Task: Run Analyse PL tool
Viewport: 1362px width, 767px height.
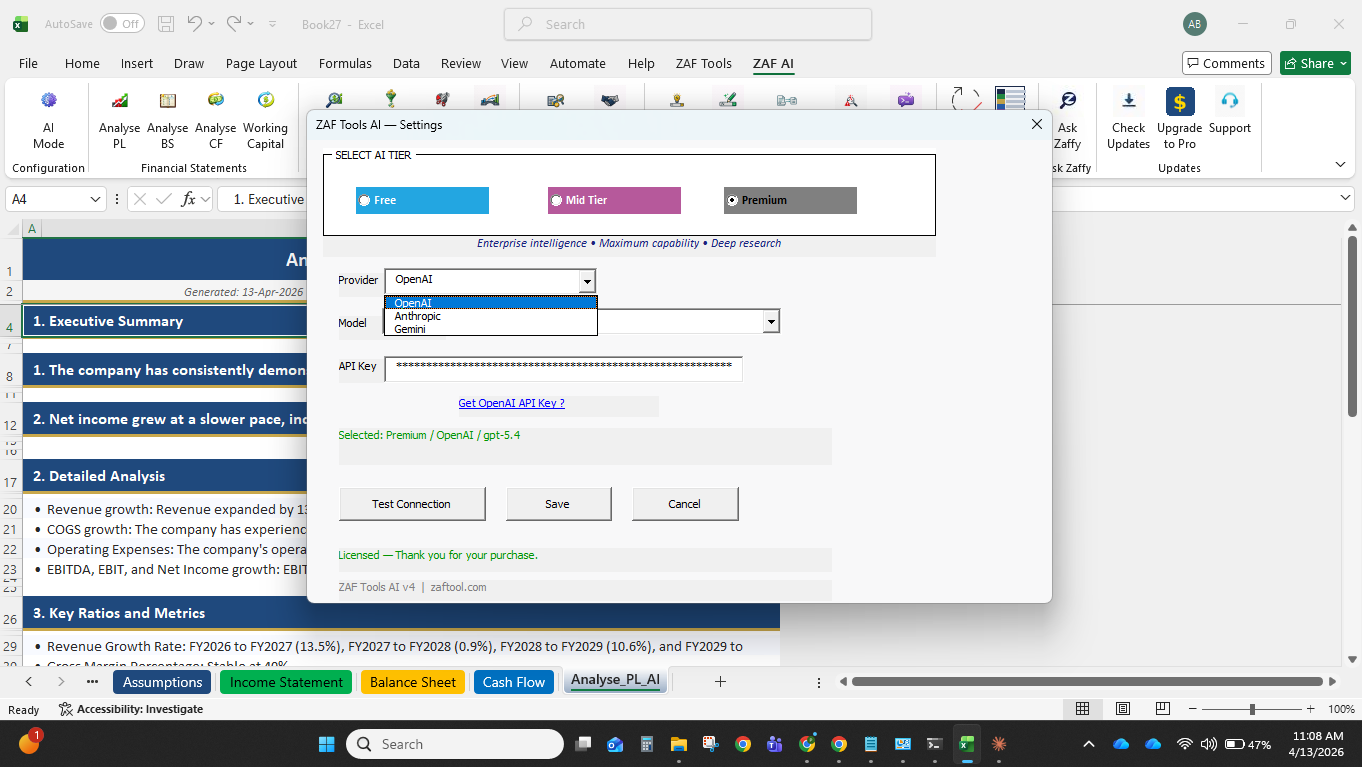Action: click(x=119, y=119)
